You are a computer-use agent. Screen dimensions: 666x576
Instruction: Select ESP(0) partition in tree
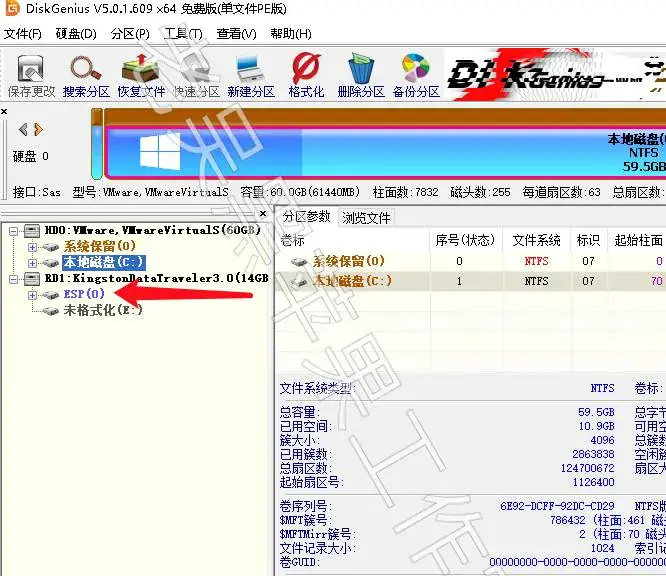pos(84,294)
